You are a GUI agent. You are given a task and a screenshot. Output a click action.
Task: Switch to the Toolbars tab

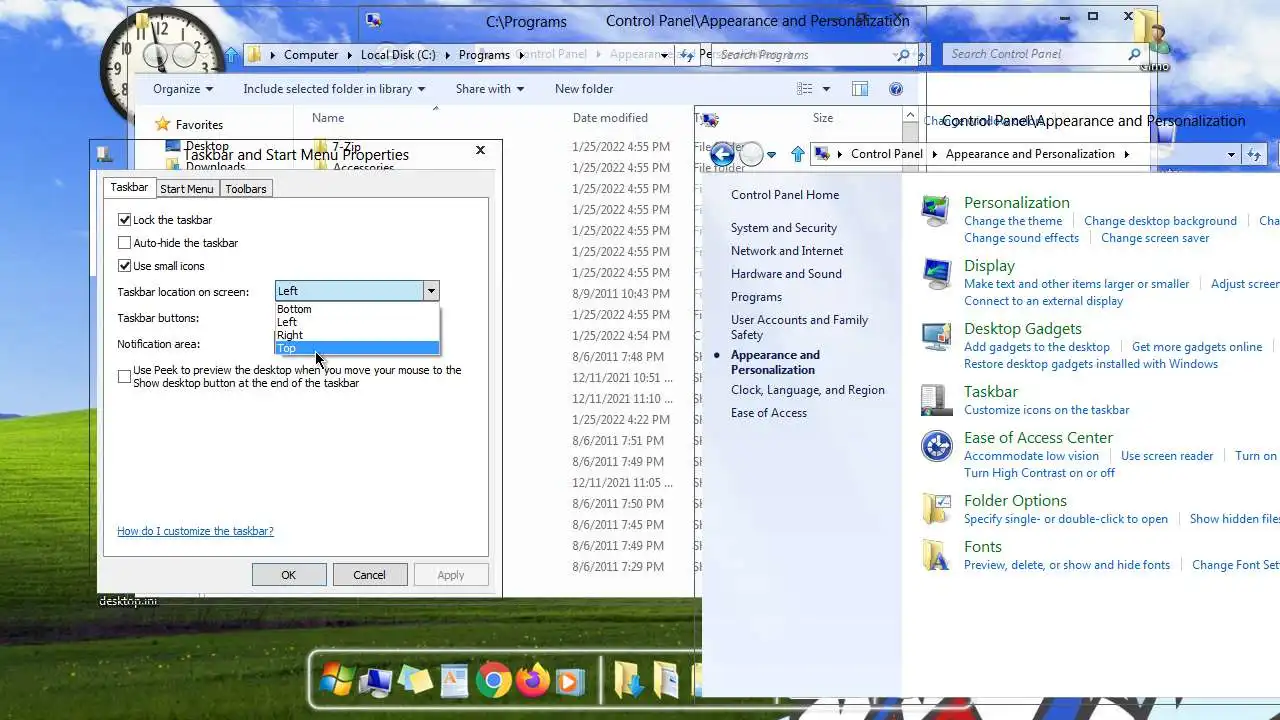[246, 189]
